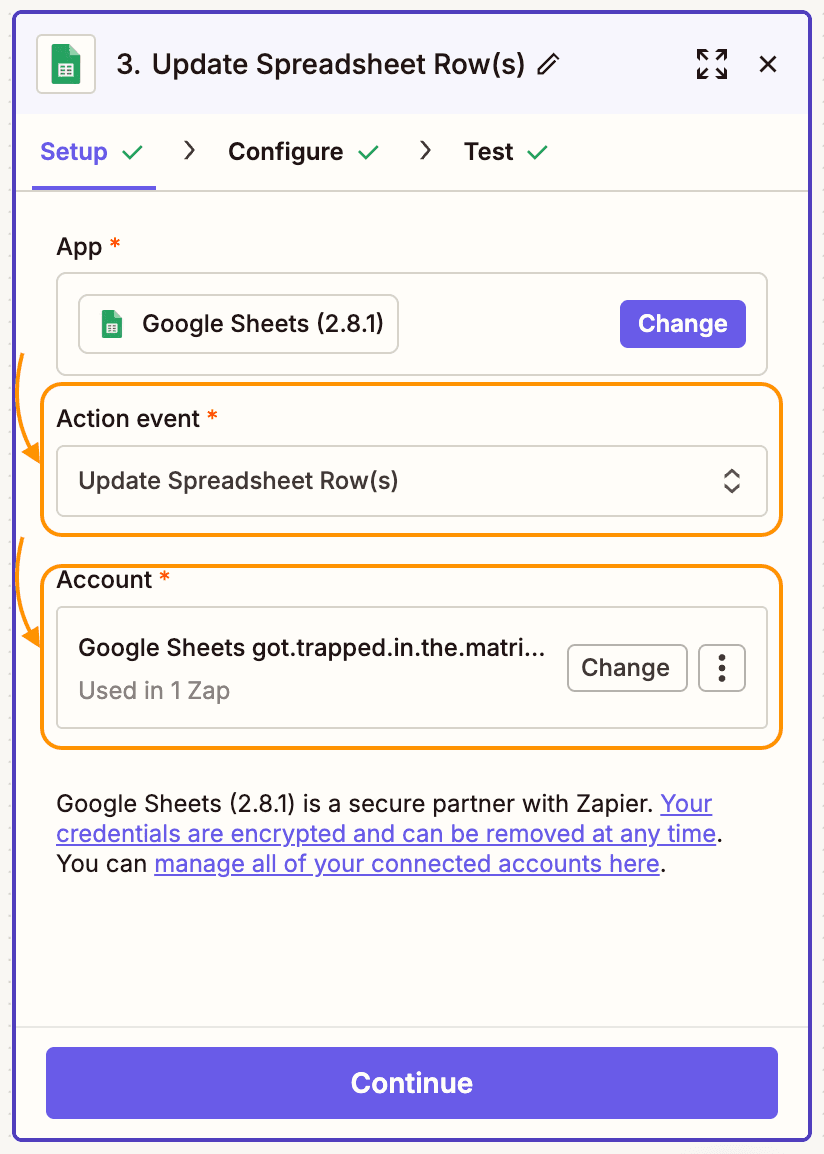Viewport: 824px width, 1154px height.
Task: Open the three-dot menu next to the account
Action: (x=722, y=668)
